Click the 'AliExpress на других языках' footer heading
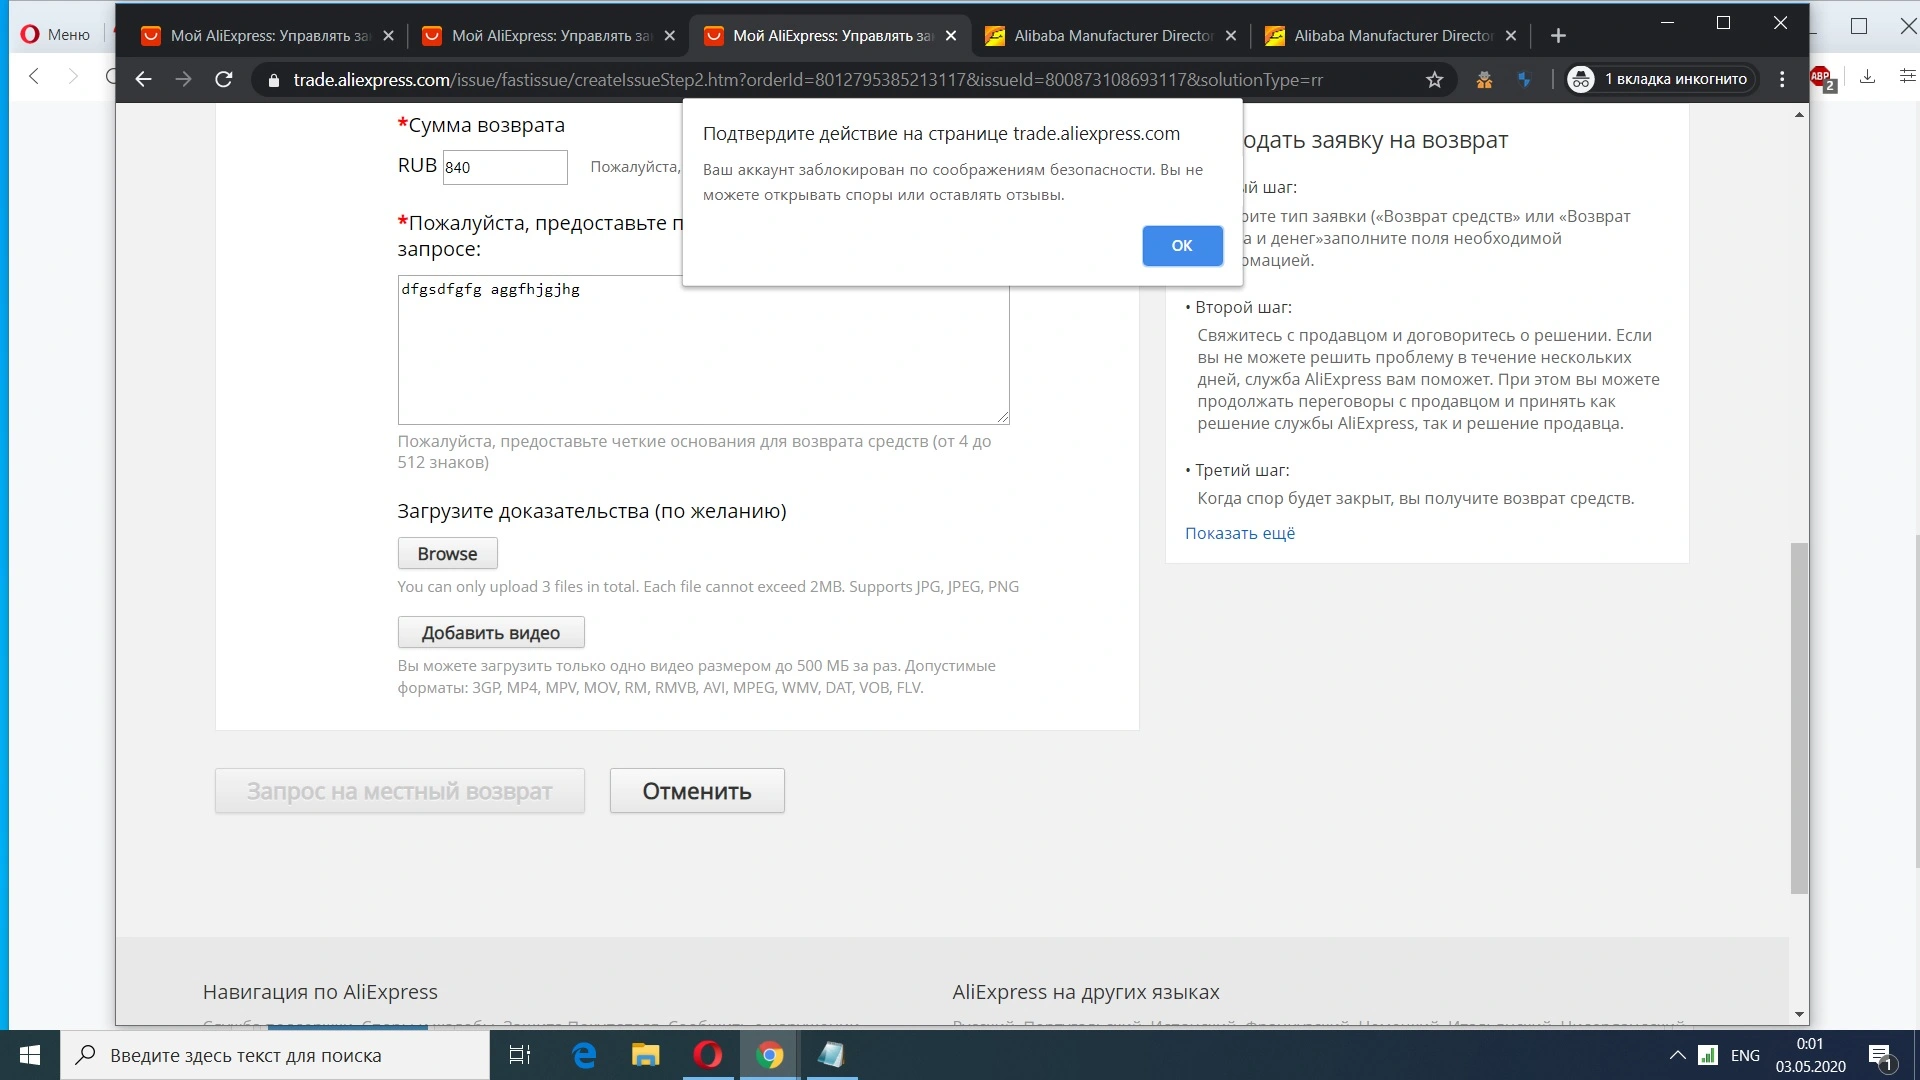 coord(1086,992)
